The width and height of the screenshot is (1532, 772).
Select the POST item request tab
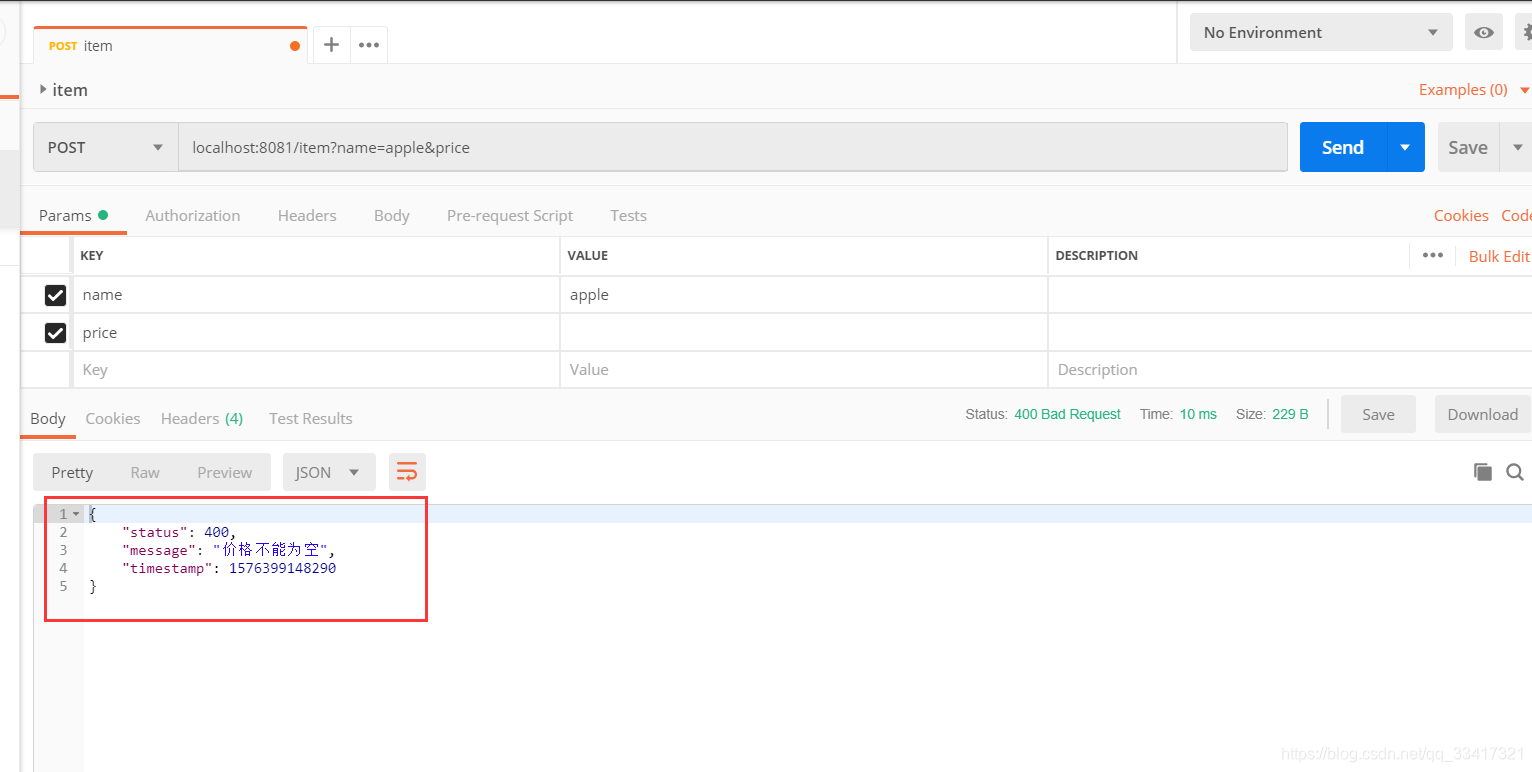pyautogui.click(x=170, y=46)
